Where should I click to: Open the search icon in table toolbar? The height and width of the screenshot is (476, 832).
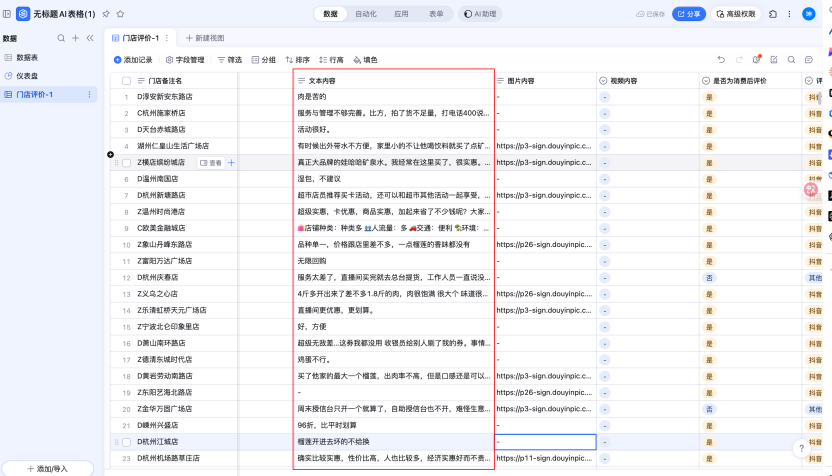[x=792, y=60]
